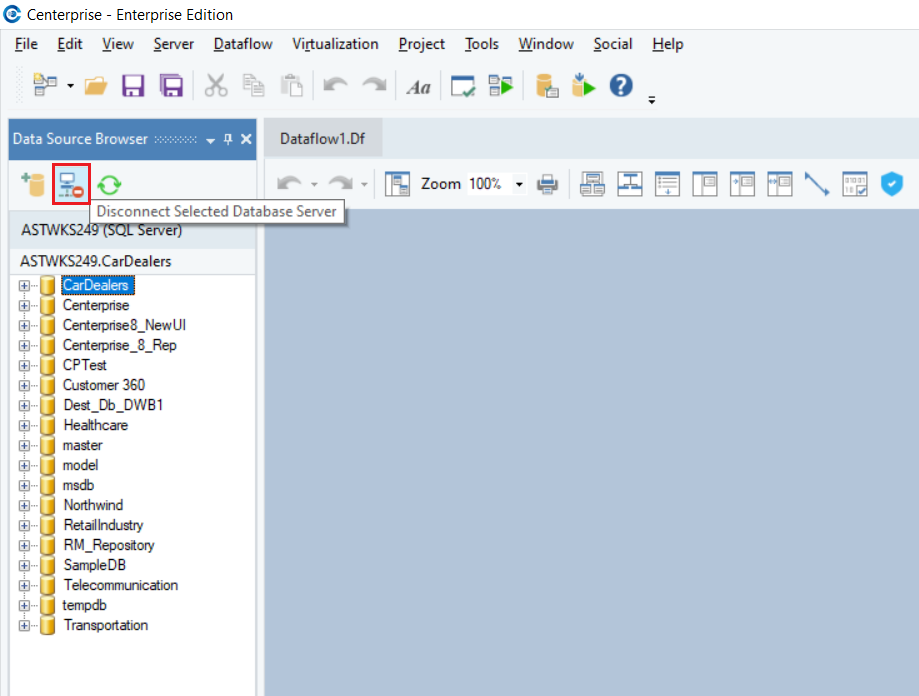Expand the CarDealers database node
This screenshot has height=696, width=919.
[25, 286]
